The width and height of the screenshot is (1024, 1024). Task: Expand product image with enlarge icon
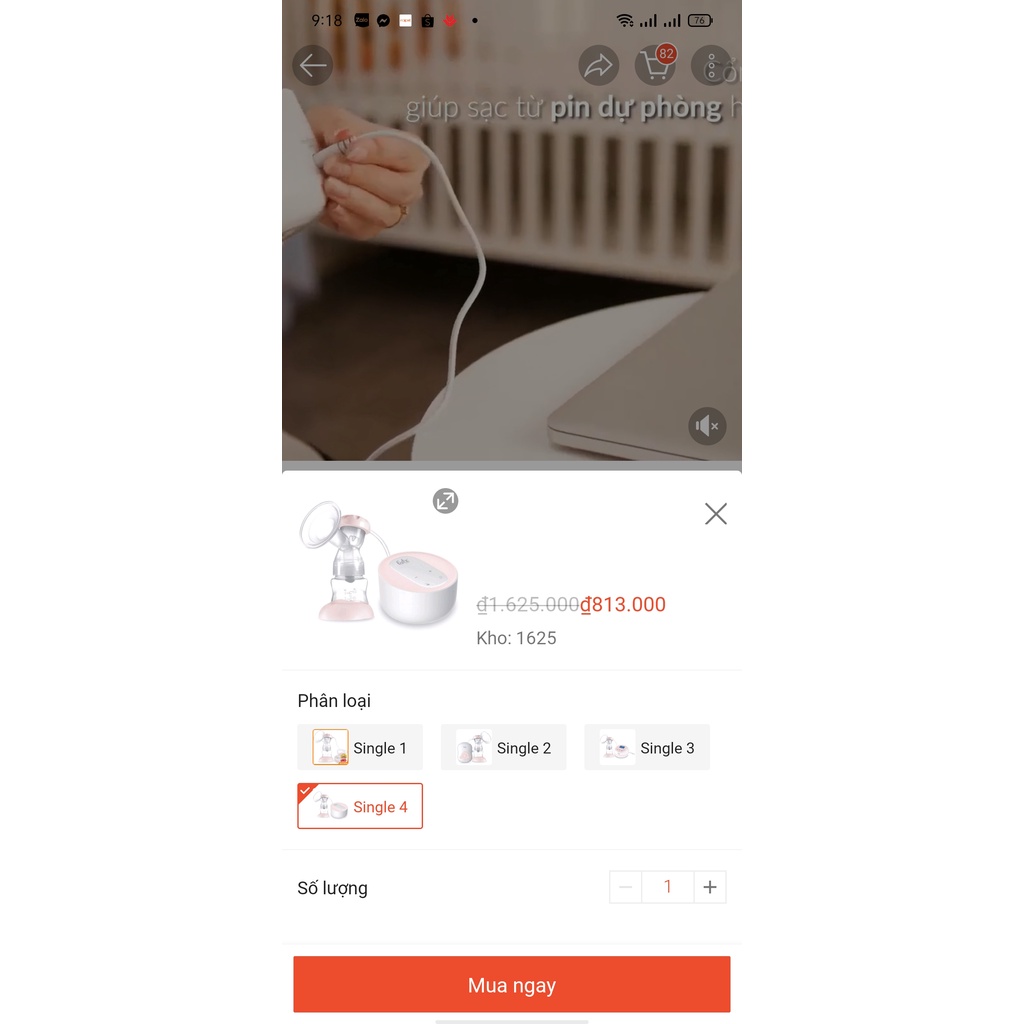click(x=445, y=501)
